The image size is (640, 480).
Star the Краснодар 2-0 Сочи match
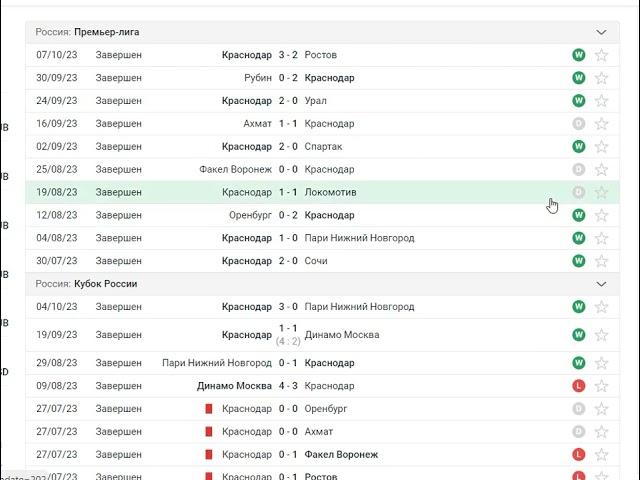click(601, 261)
